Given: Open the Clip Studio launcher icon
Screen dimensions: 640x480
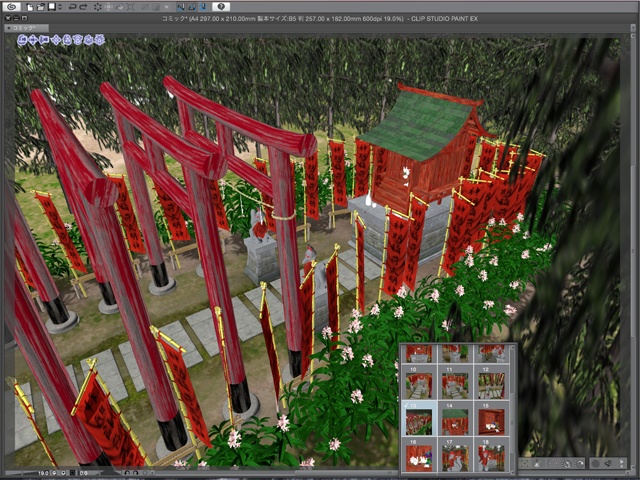Looking at the screenshot, I should click(12, 7).
